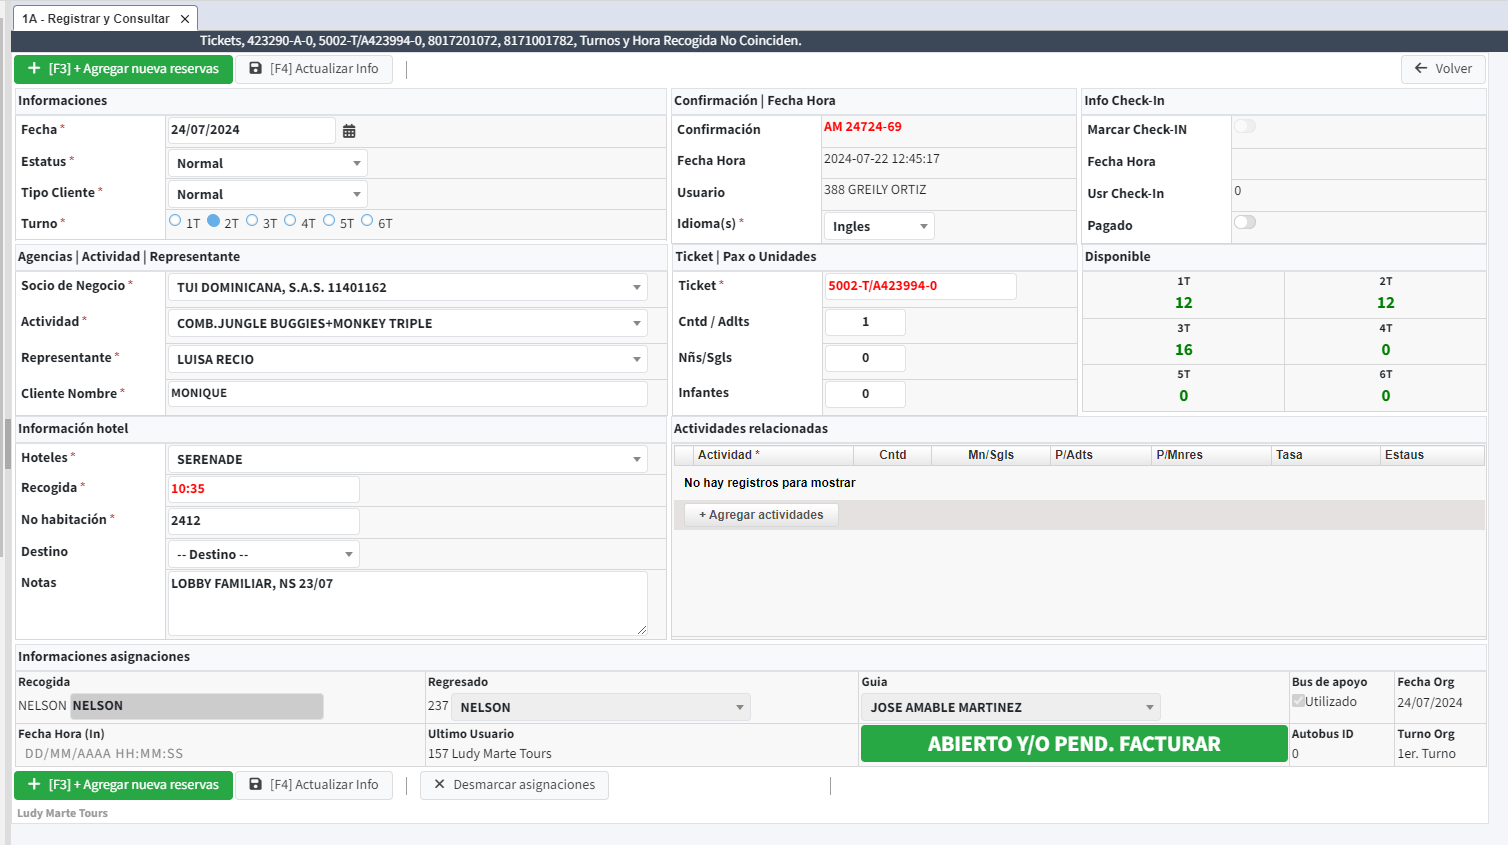Click usuario text 388 GREILY ORTIZ
The height and width of the screenshot is (845, 1508).
point(875,190)
